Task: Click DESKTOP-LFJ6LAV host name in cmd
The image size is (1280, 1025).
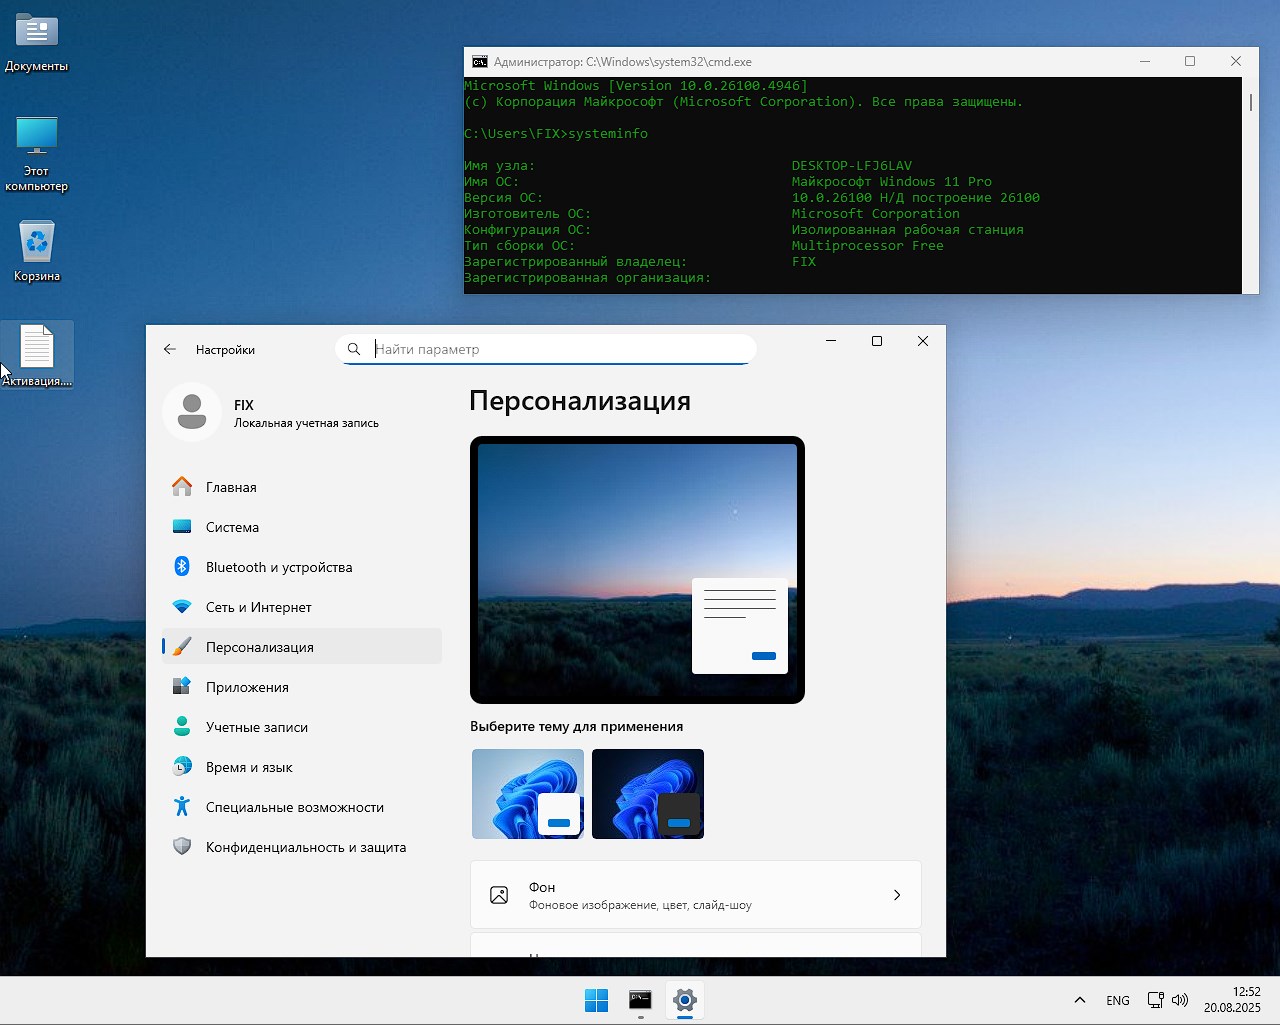Action: [x=852, y=166]
